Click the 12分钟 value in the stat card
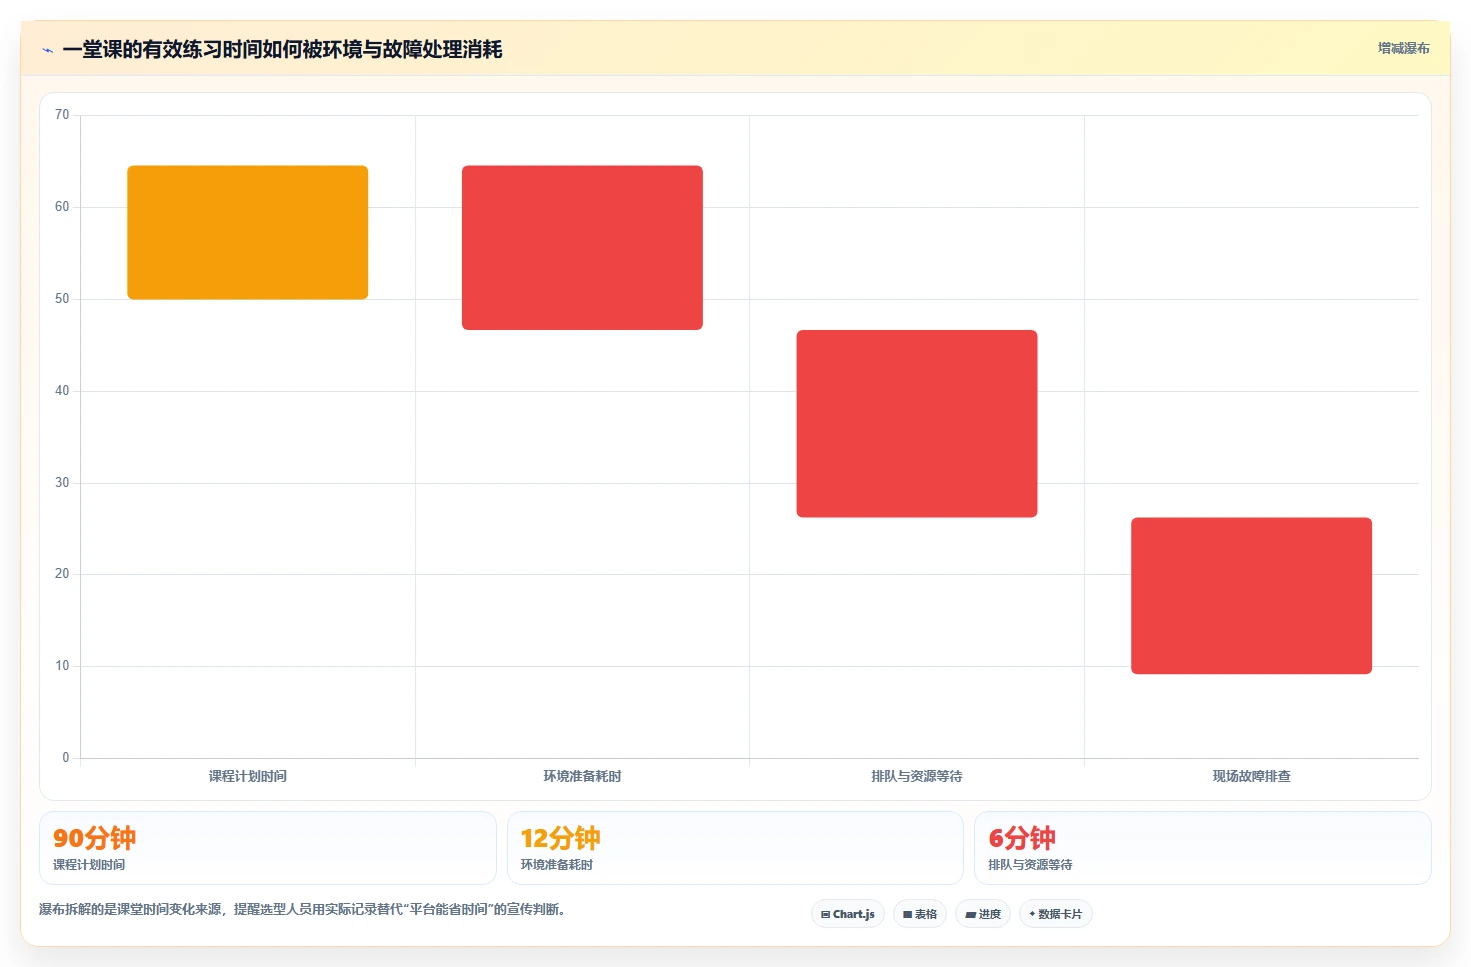Image resolution: width=1471 pixels, height=967 pixels. (560, 838)
